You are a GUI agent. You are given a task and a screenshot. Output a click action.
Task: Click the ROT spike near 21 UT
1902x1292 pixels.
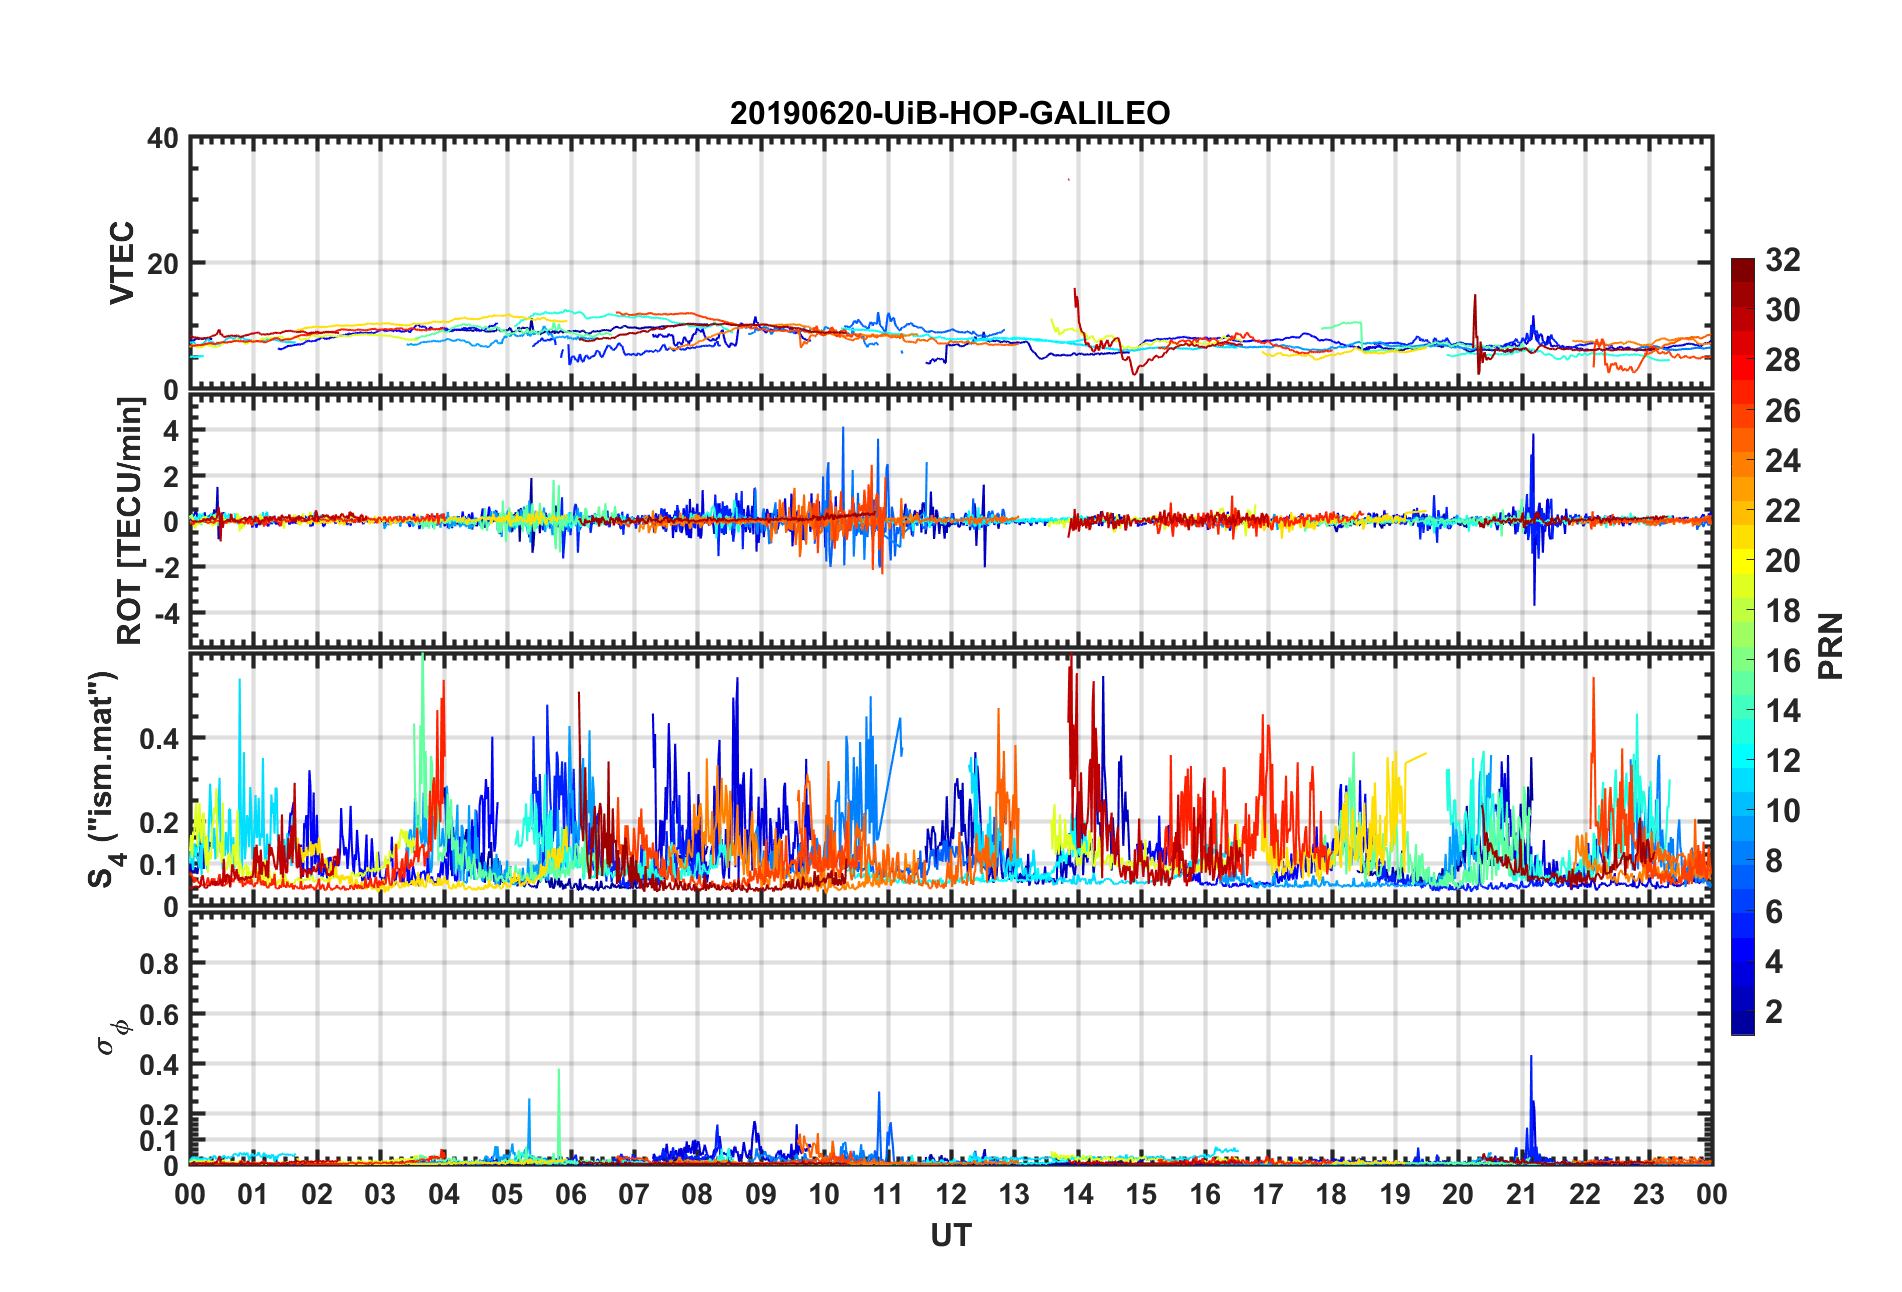point(1533,436)
